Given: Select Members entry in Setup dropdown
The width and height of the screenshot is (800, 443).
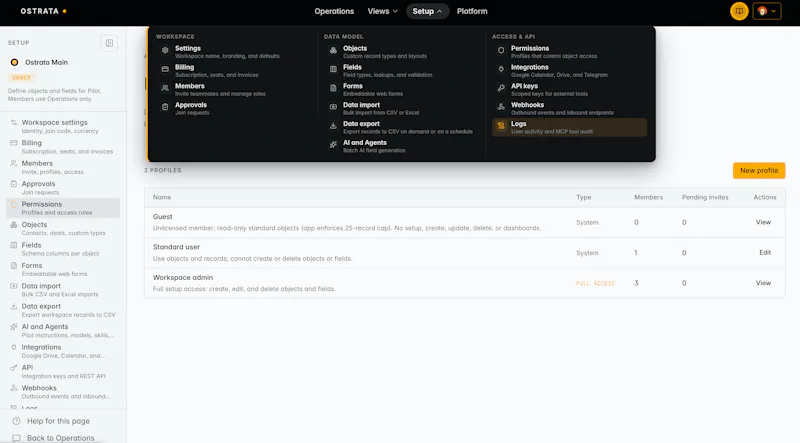Looking at the screenshot, I should pos(233,90).
